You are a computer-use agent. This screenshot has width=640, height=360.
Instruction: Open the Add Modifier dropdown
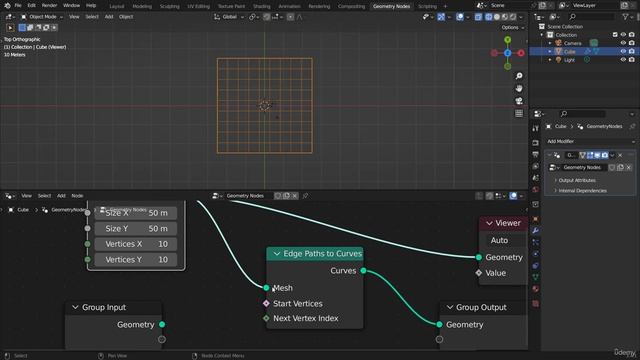(591, 141)
